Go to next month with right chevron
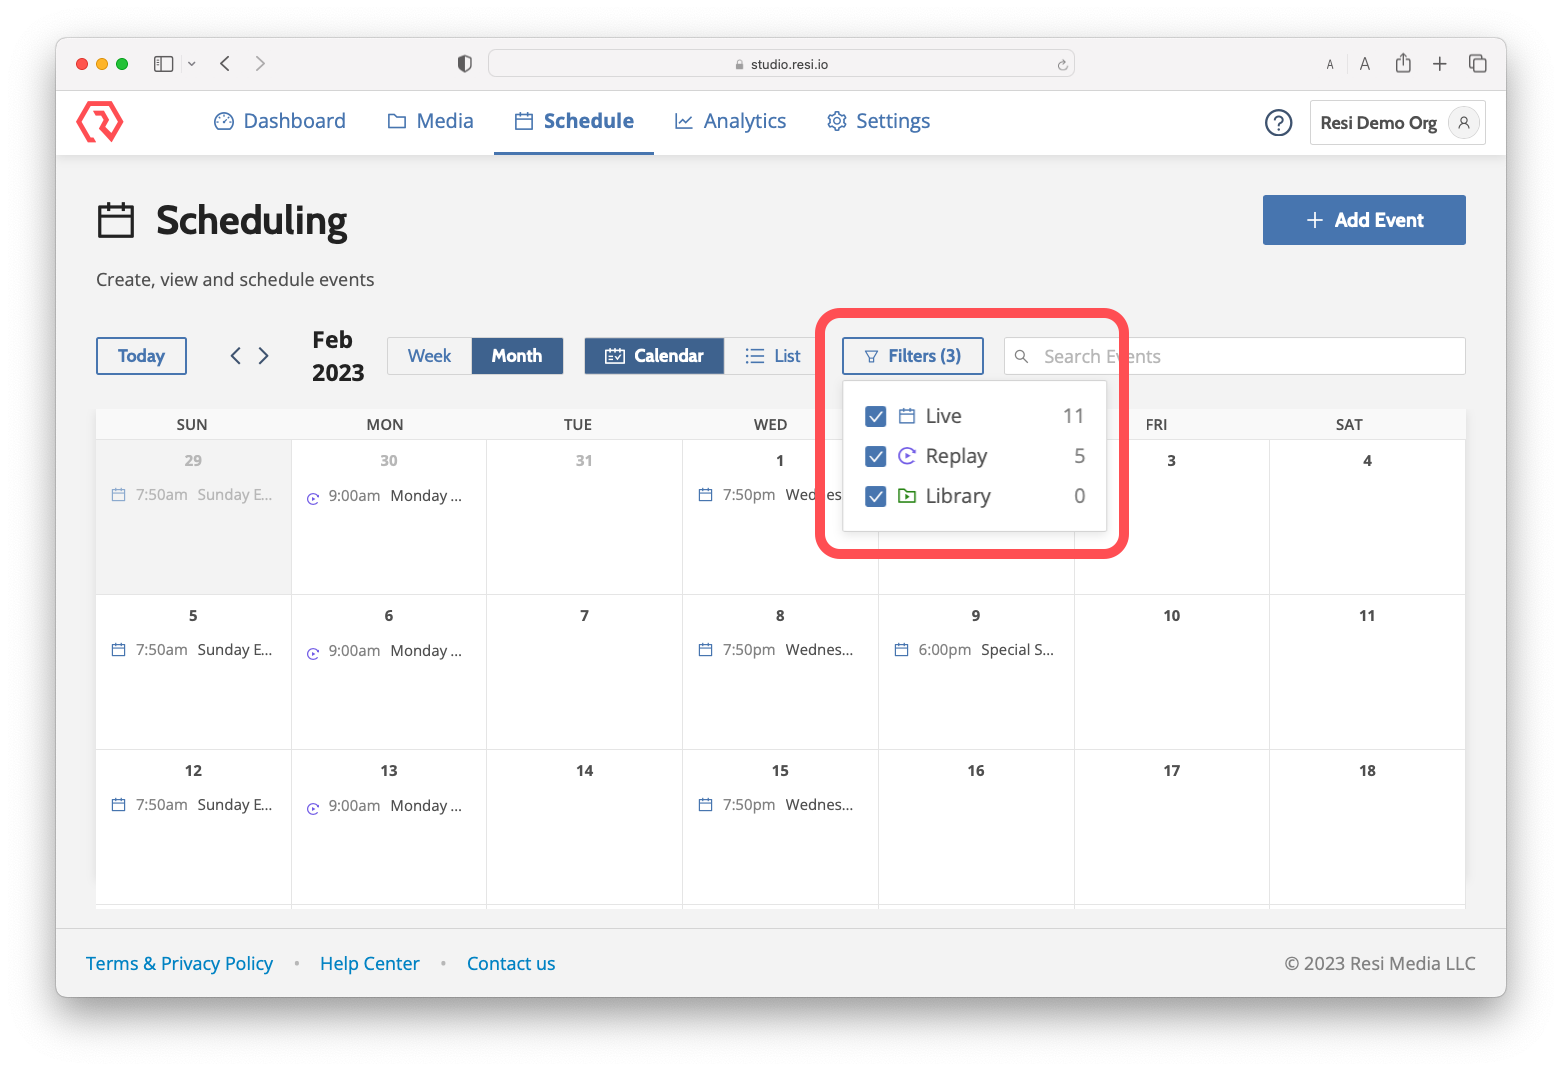The width and height of the screenshot is (1562, 1071). 264,356
